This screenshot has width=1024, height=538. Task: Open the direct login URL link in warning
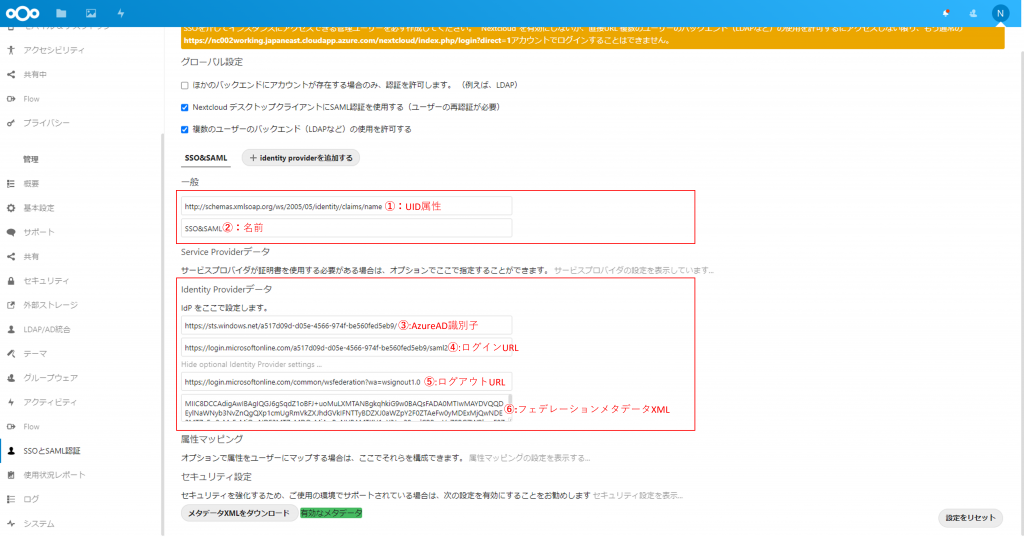coord(347,40)
